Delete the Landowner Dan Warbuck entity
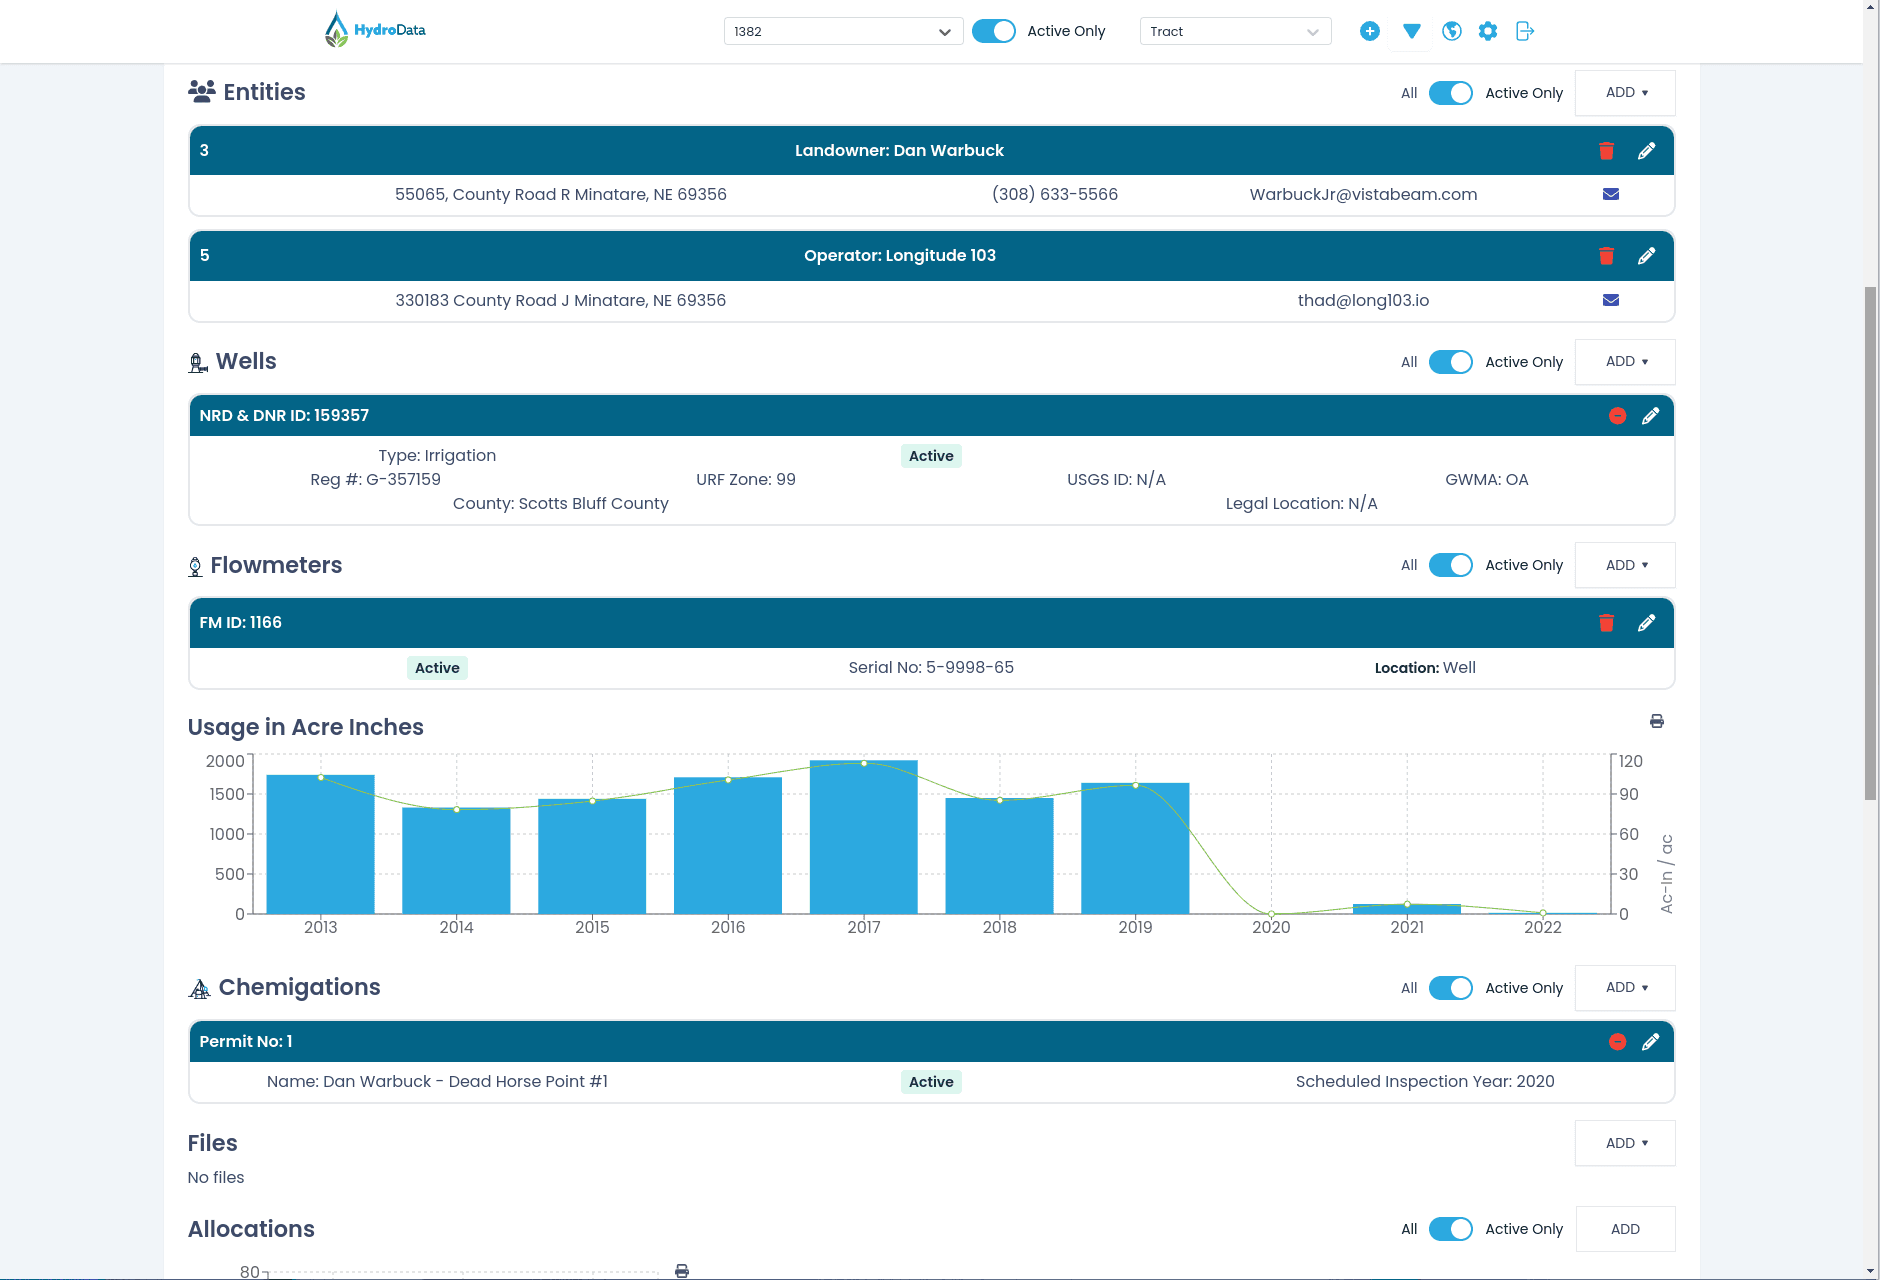Viewport: 1880px width, 1280px height. (x=1606, y=151)
